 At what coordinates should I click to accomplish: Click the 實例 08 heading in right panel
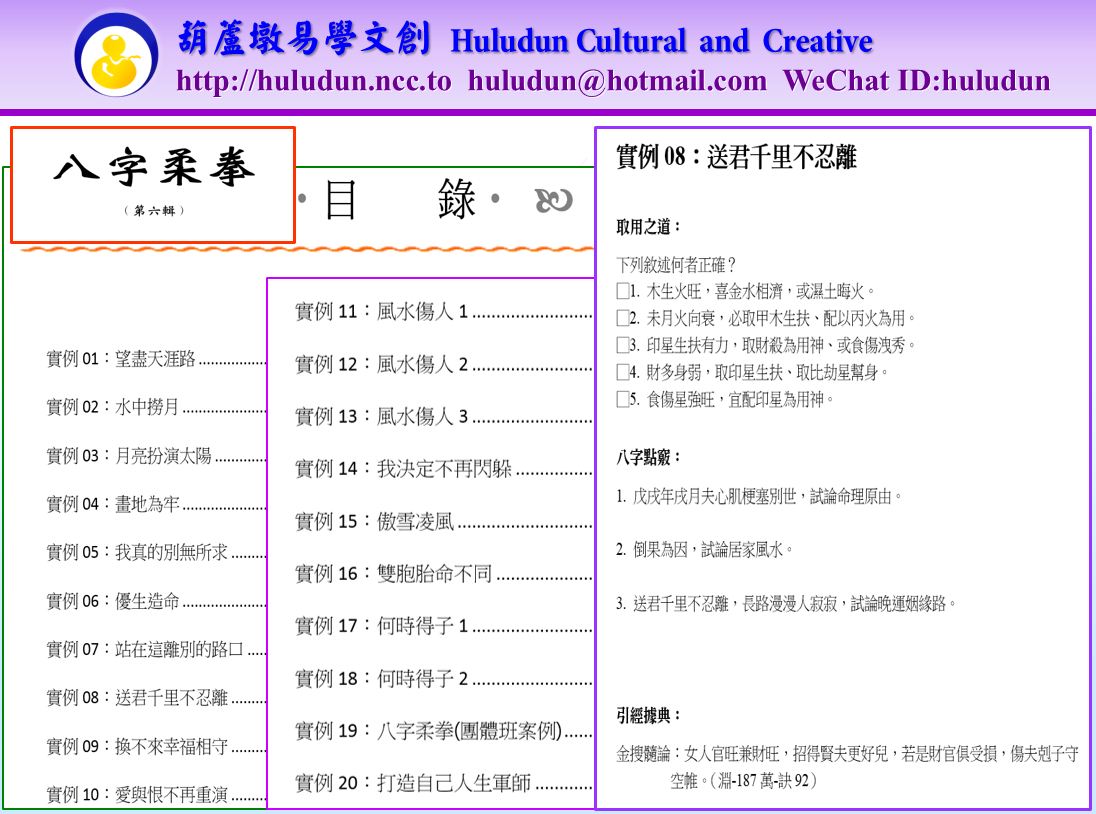[736, 158]
